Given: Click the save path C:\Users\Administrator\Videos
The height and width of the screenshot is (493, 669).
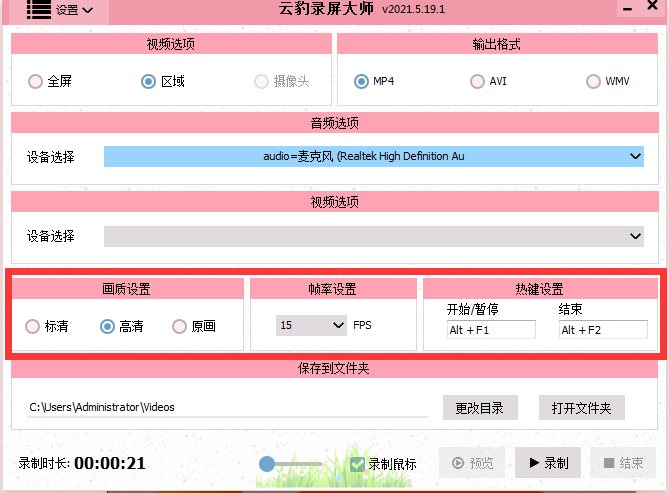Looking at the screenshot, I should 102,407.
